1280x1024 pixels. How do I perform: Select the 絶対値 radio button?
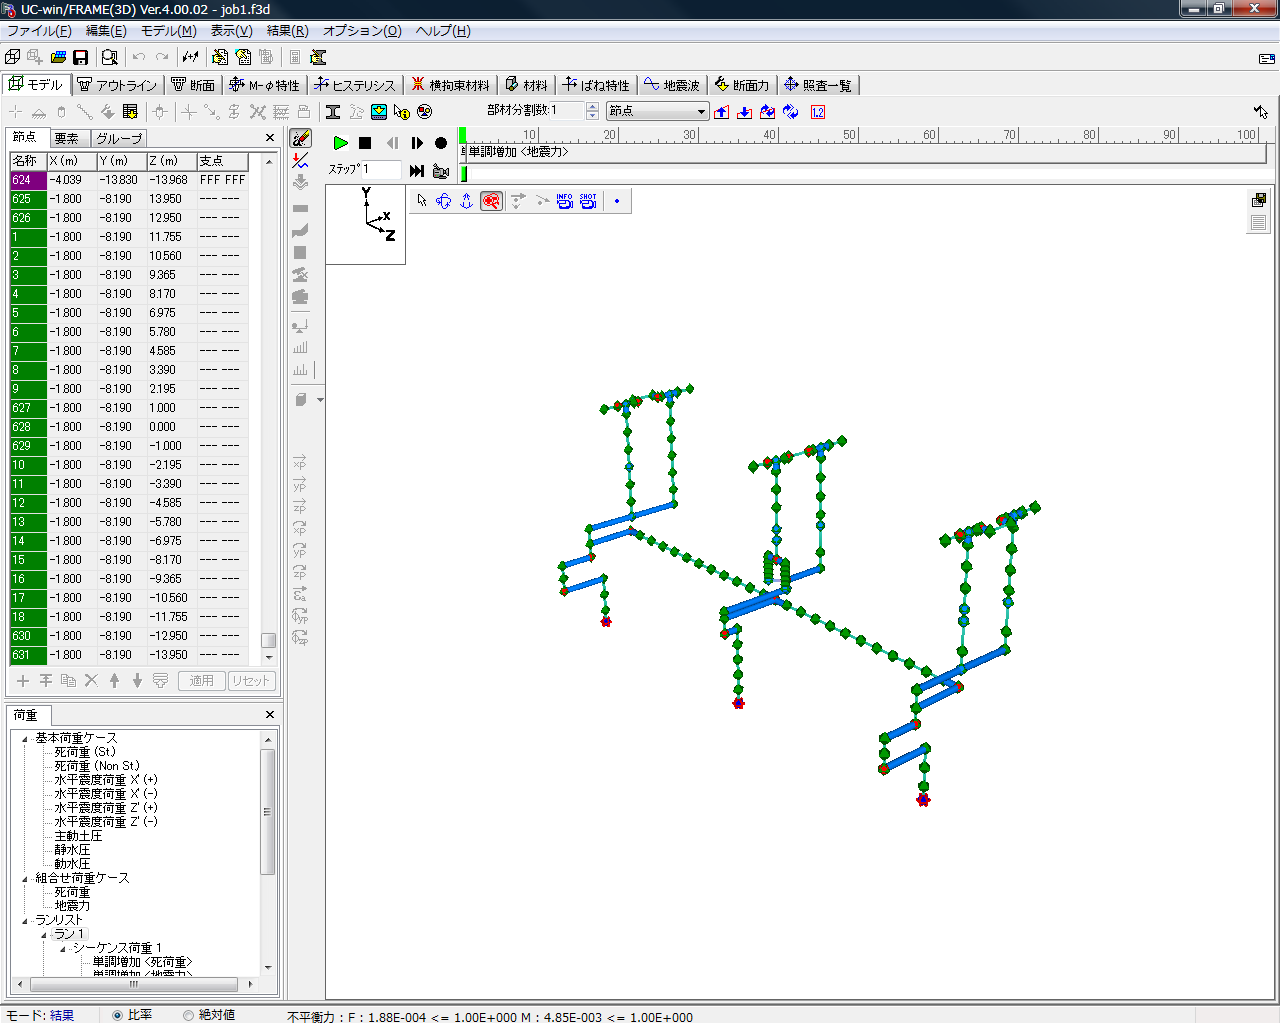pos(188,1015)
